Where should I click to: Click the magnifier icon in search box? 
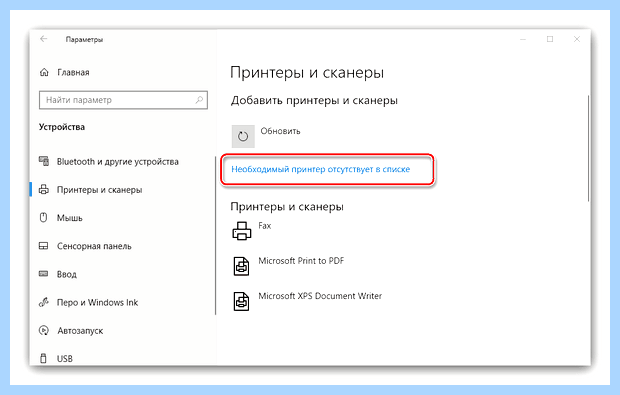click(199, 100)
